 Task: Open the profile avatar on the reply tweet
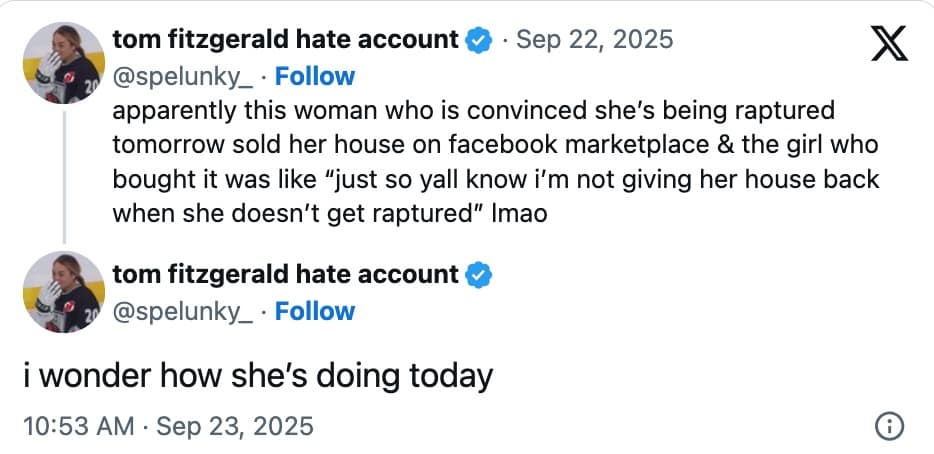point(63,292)
